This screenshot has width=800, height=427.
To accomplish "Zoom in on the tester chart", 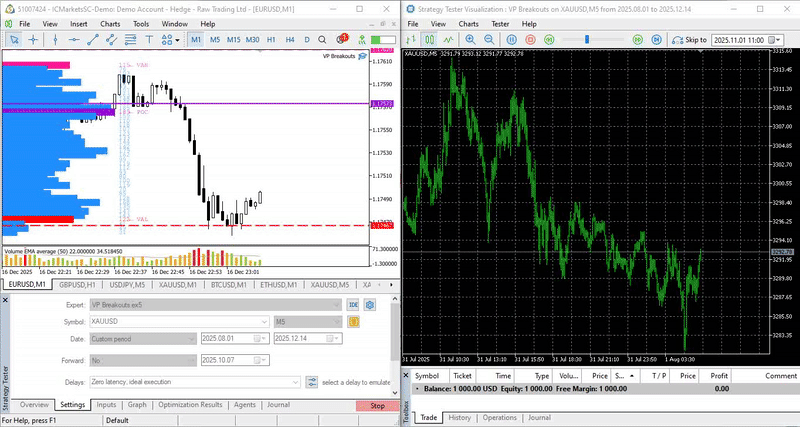I will pos(470,39).
